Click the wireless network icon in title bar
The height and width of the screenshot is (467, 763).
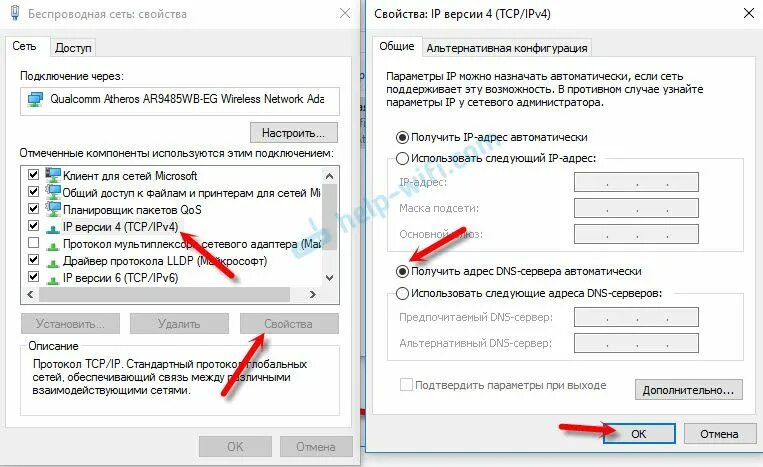pos(15,14)
